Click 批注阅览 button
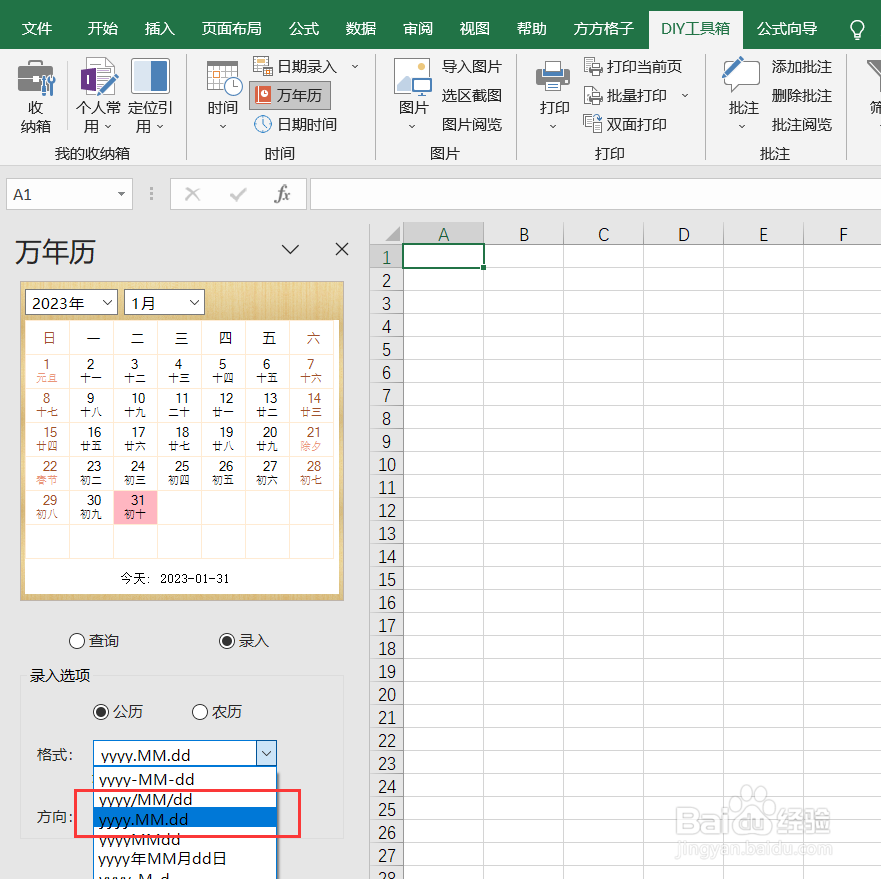881x879 pixels. coord(801,124)
